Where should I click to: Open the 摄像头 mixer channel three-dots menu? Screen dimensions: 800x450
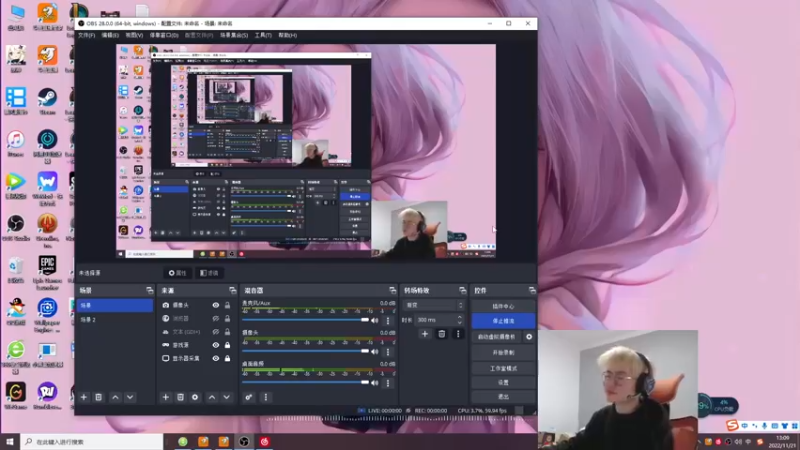coord(388,352)
